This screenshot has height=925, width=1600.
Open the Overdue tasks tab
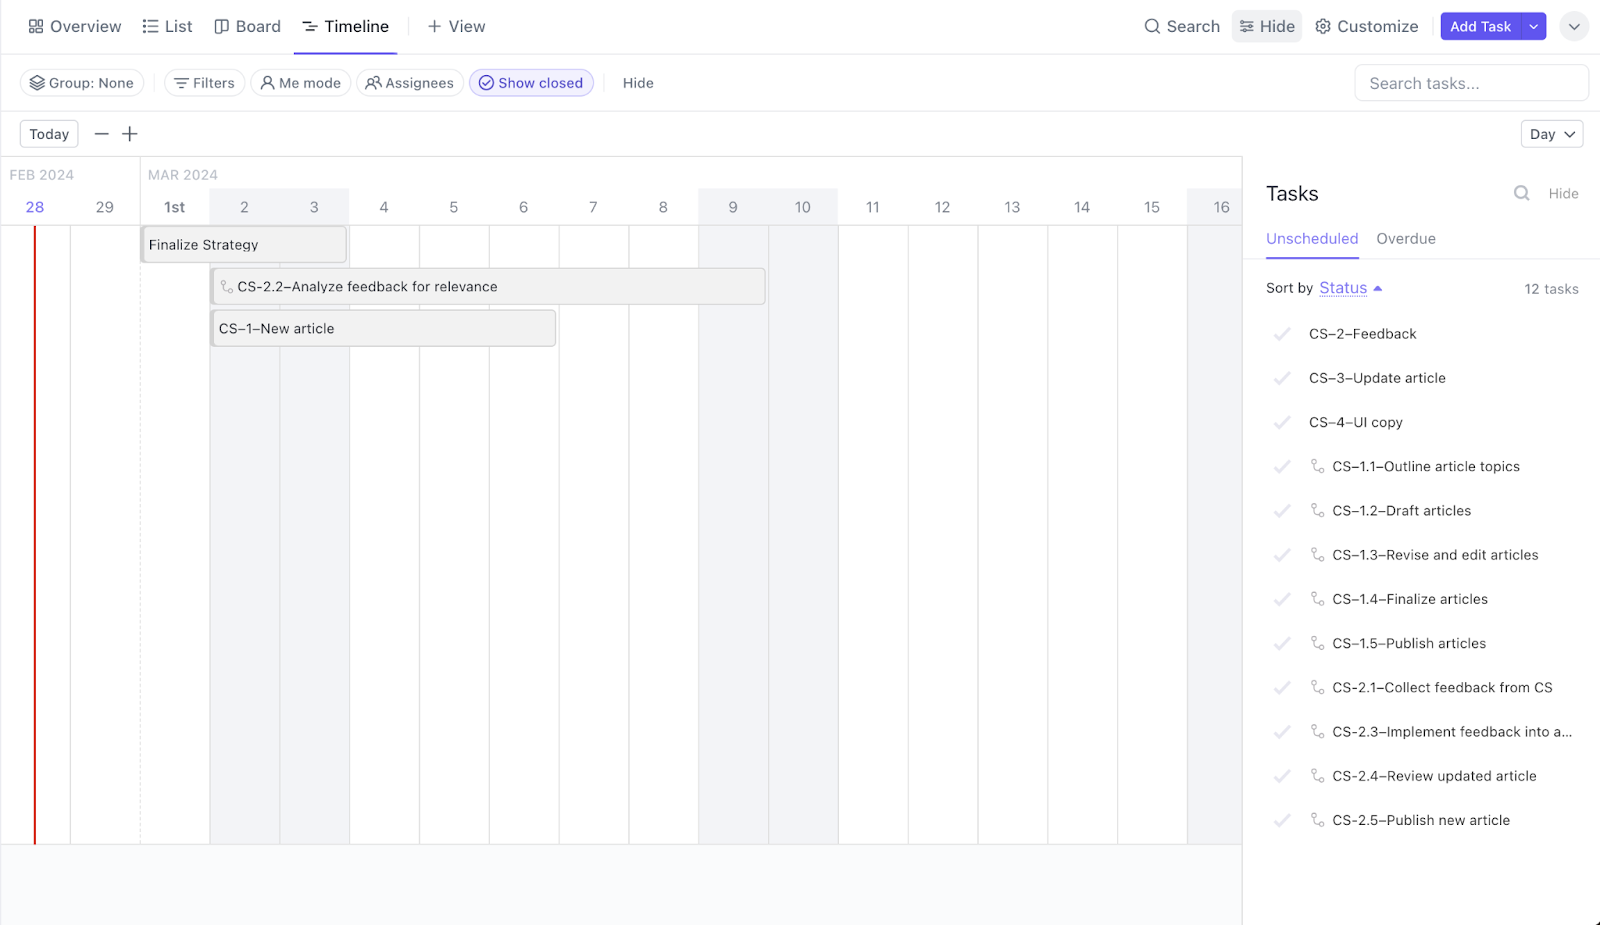coord(1406,238)
